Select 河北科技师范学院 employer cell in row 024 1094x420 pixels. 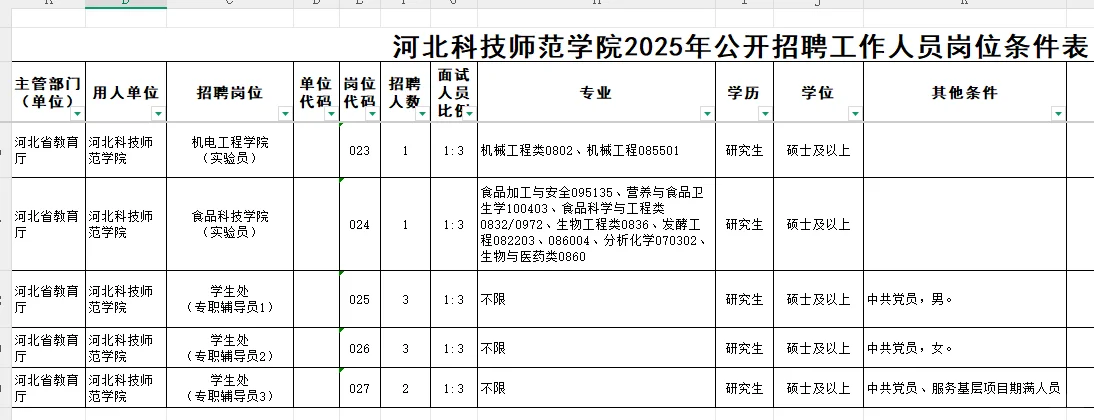[x=126, y=224]
